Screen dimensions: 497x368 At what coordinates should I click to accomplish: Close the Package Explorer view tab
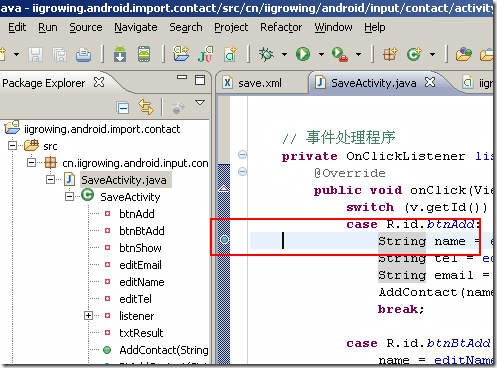point(99,82)
